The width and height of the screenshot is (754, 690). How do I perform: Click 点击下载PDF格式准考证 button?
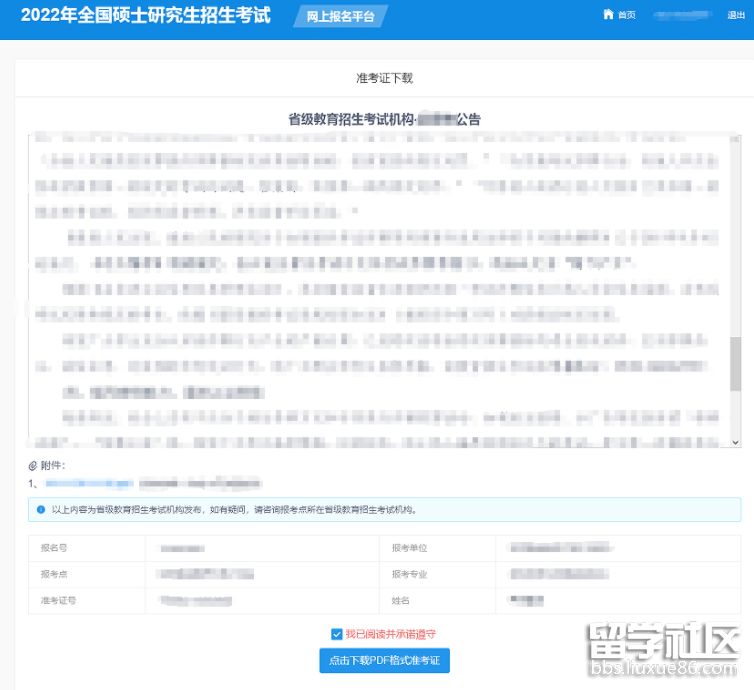pos(384,661)
